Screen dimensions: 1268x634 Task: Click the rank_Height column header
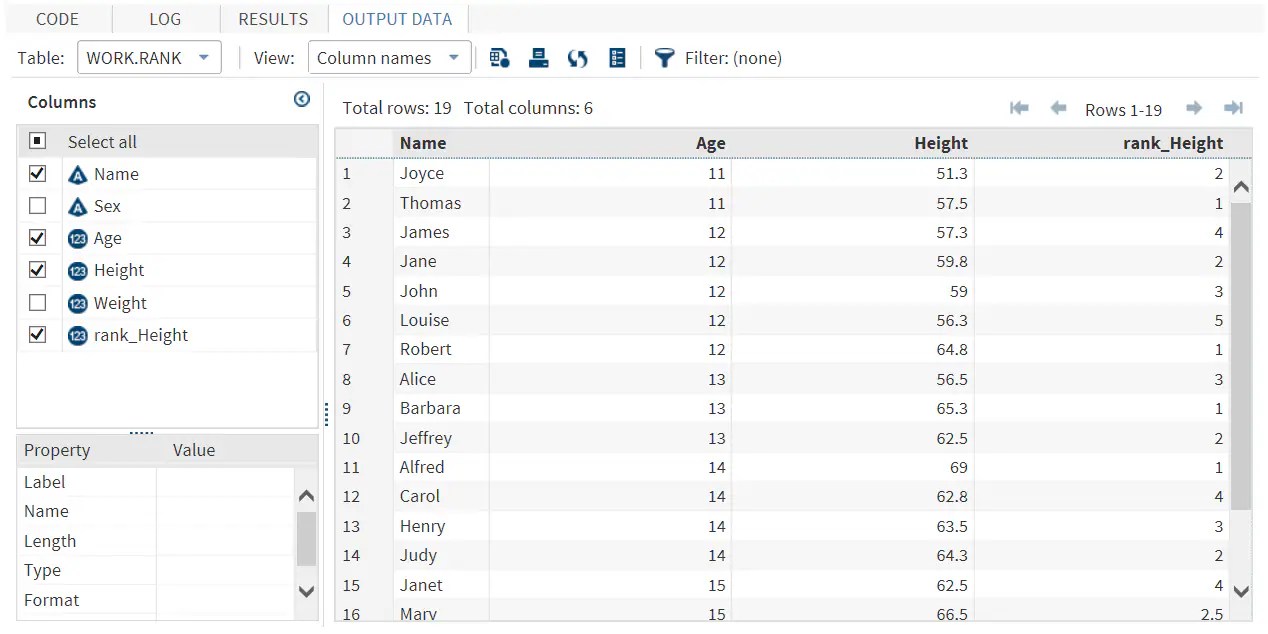tap(1172, 143)
